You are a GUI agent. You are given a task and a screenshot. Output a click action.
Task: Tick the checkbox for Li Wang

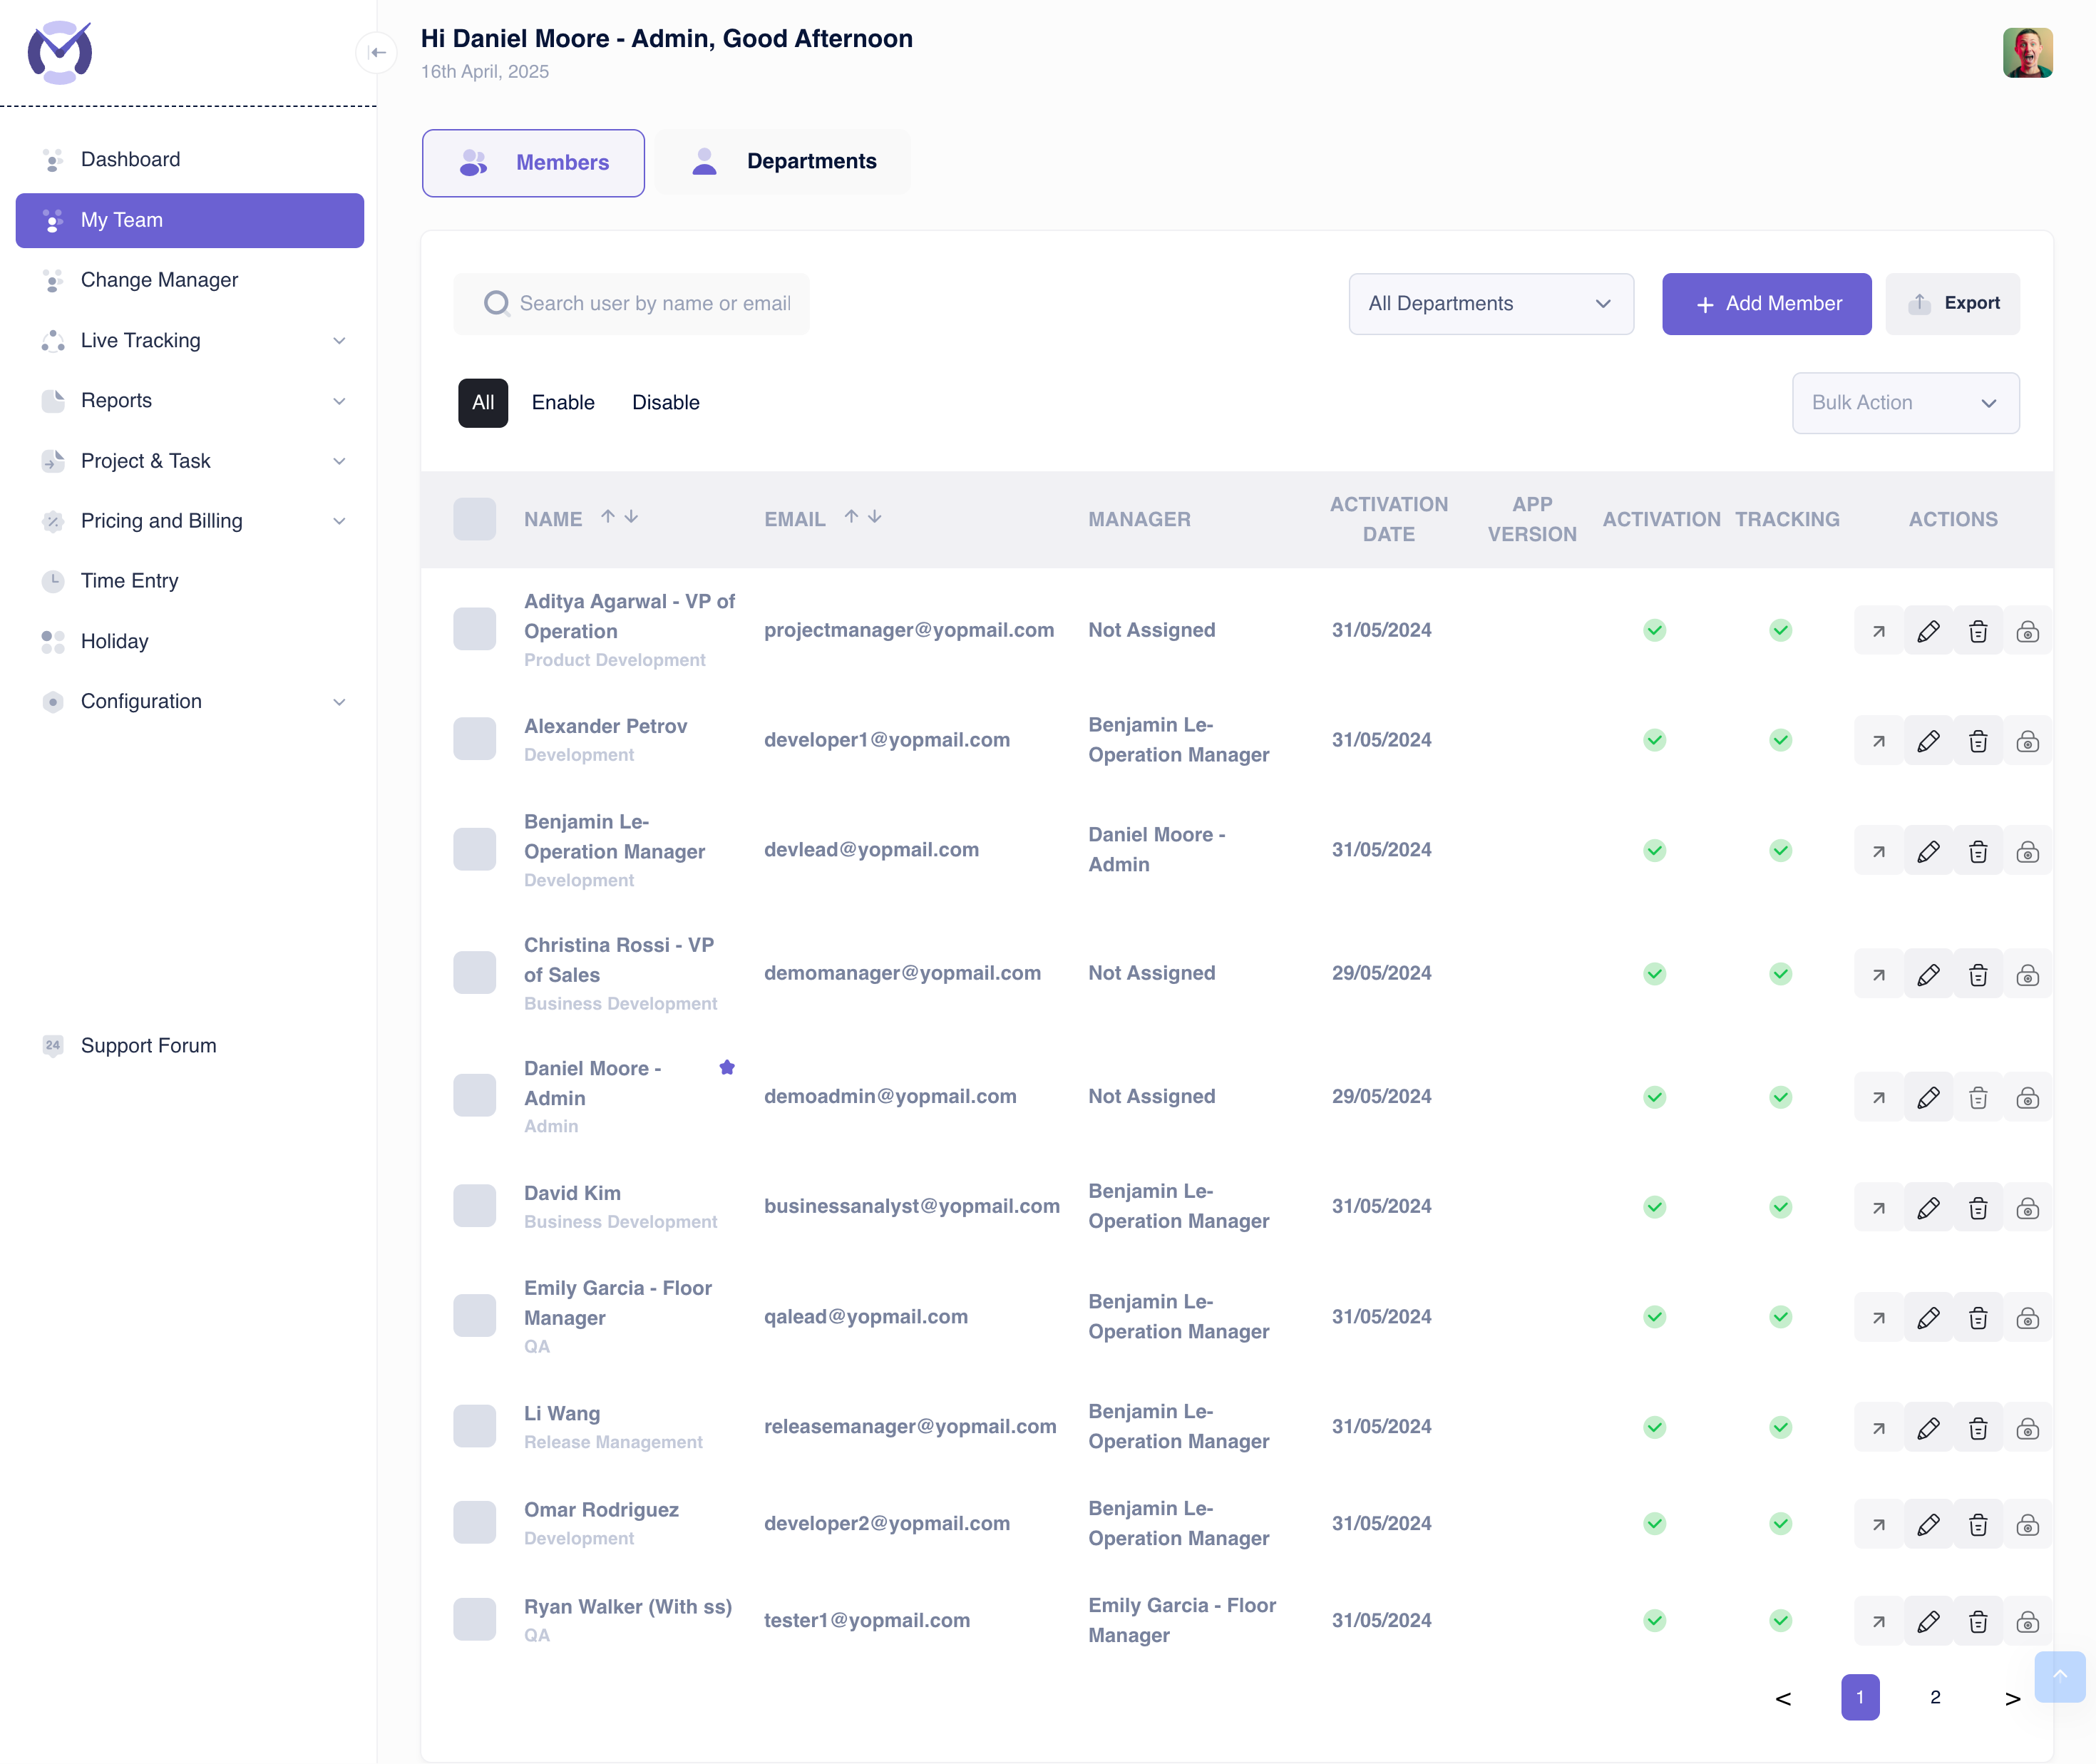474,1426
